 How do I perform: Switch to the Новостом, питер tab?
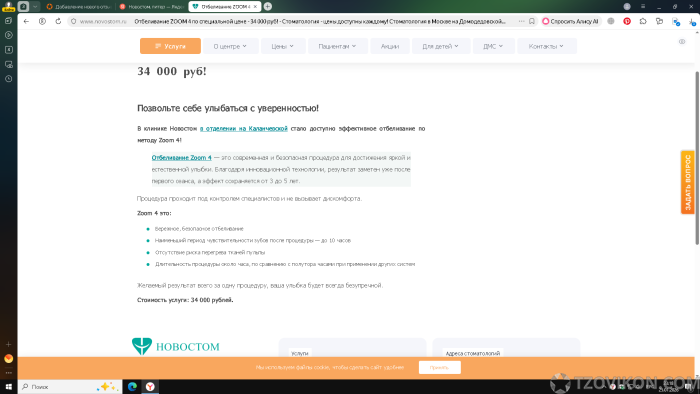click(152, 7)
